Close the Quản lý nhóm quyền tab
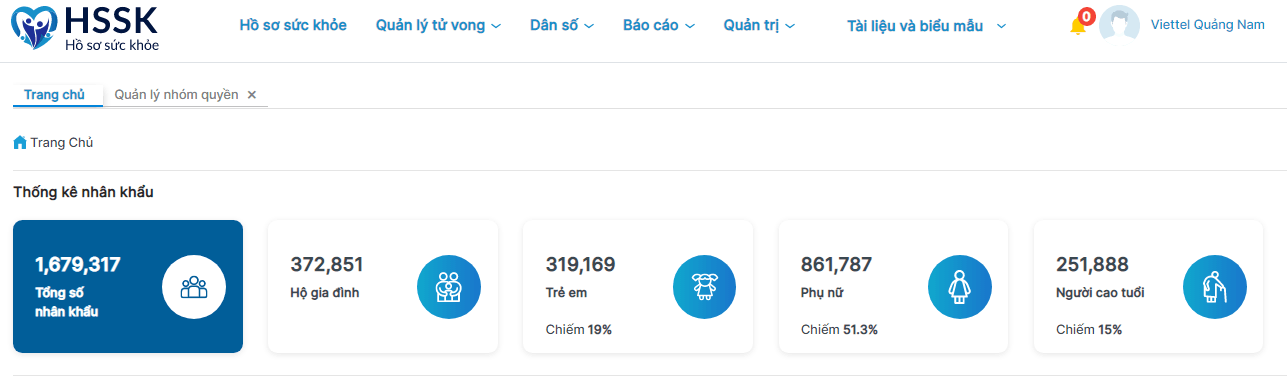1287x377 pixels. click(x=252, y=95)
